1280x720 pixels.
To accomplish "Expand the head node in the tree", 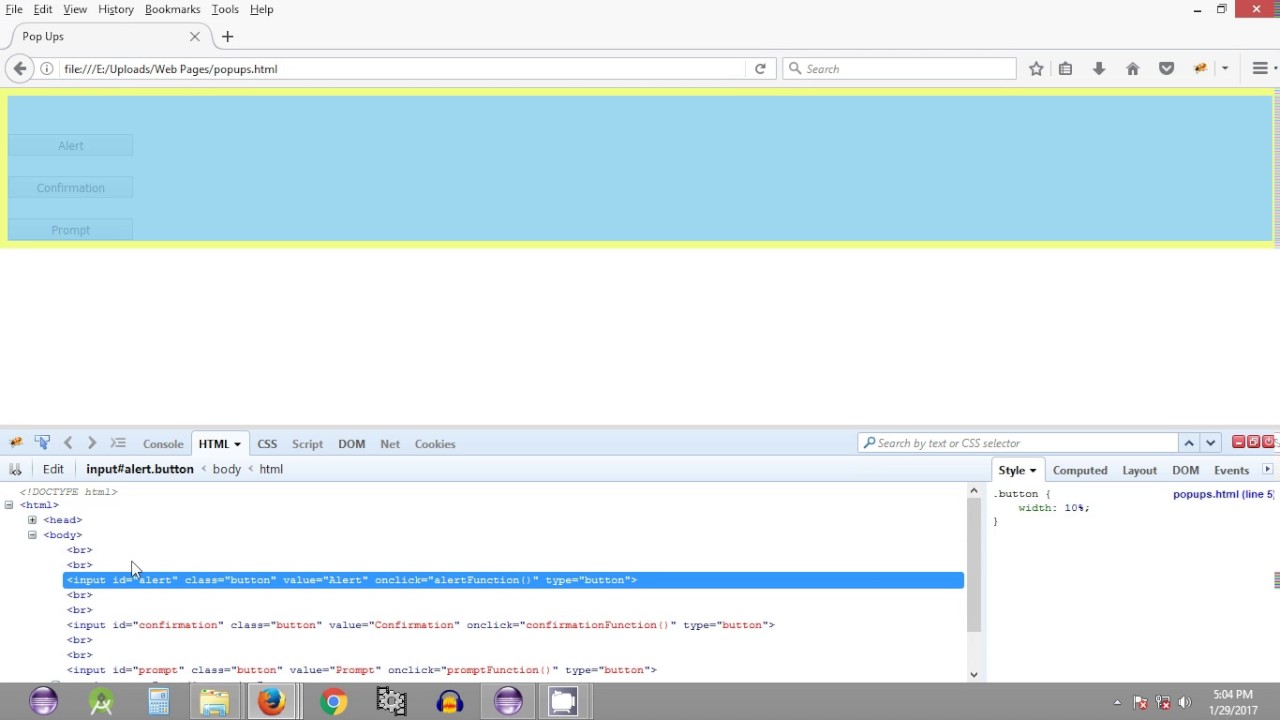I will pos(32,520).
